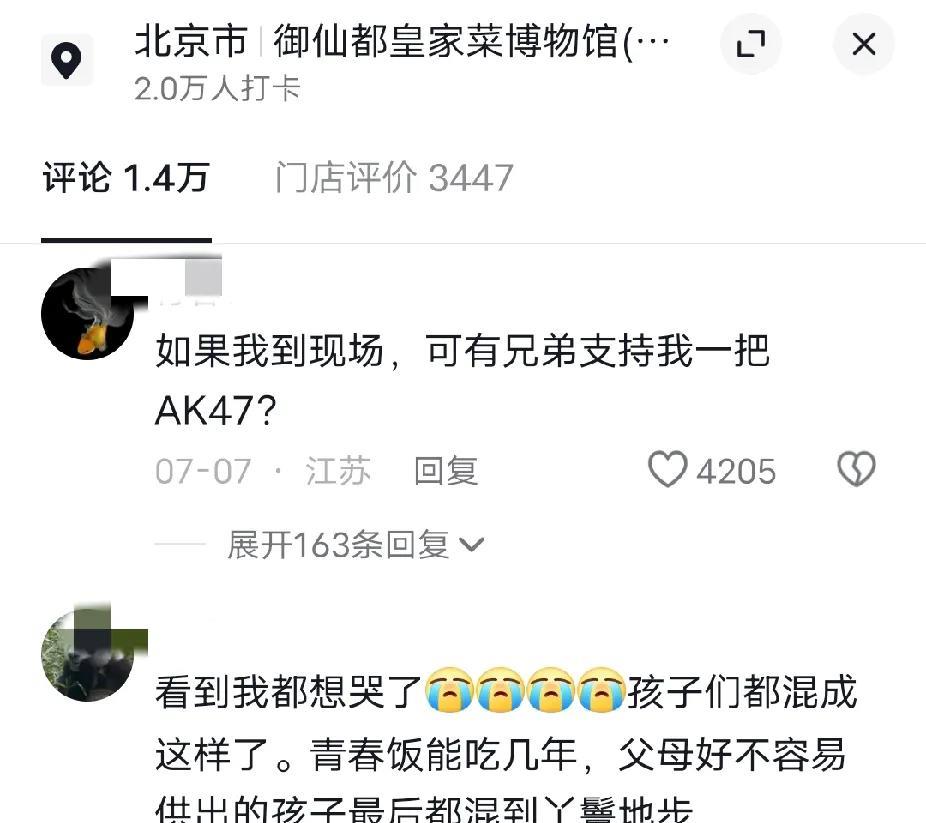The height and width of the screenshot is (823, 926).
Task: Switch to the 评论 1.4万 tab
Action: click(x=126, y=177)
